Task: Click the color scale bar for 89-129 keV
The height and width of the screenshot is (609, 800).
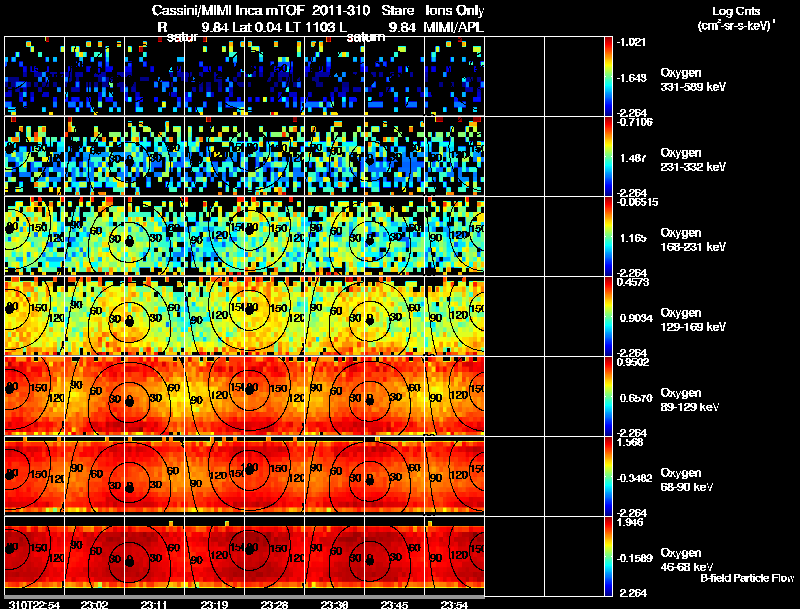Action: [x=608, y=396]
